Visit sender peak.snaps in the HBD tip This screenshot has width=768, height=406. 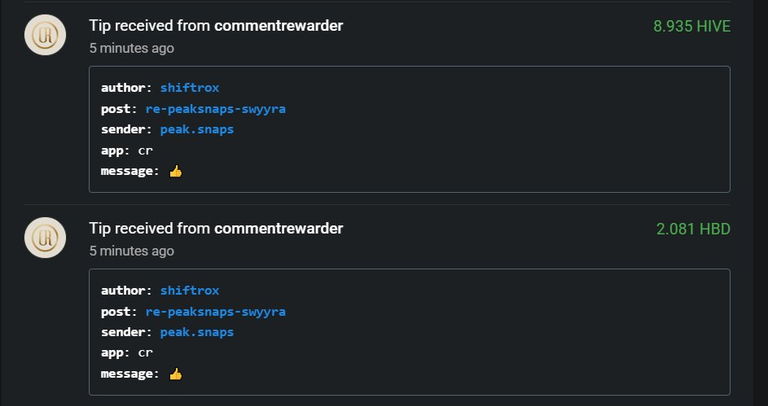click(197, 332)
